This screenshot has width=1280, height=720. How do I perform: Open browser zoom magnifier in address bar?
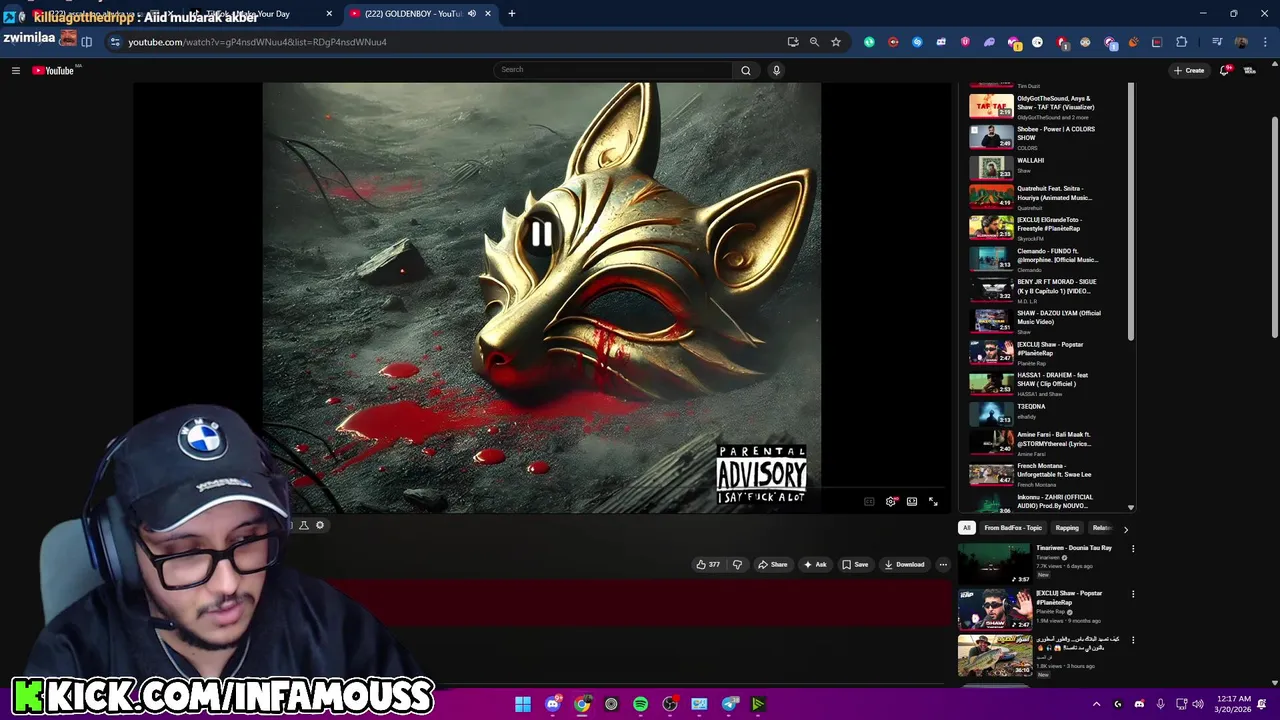814,42
